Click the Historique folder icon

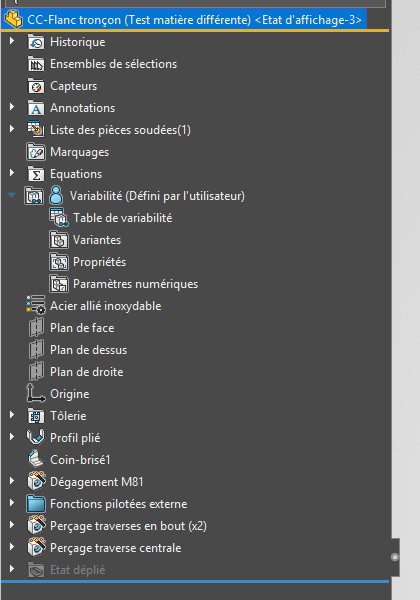click(36, 42)
